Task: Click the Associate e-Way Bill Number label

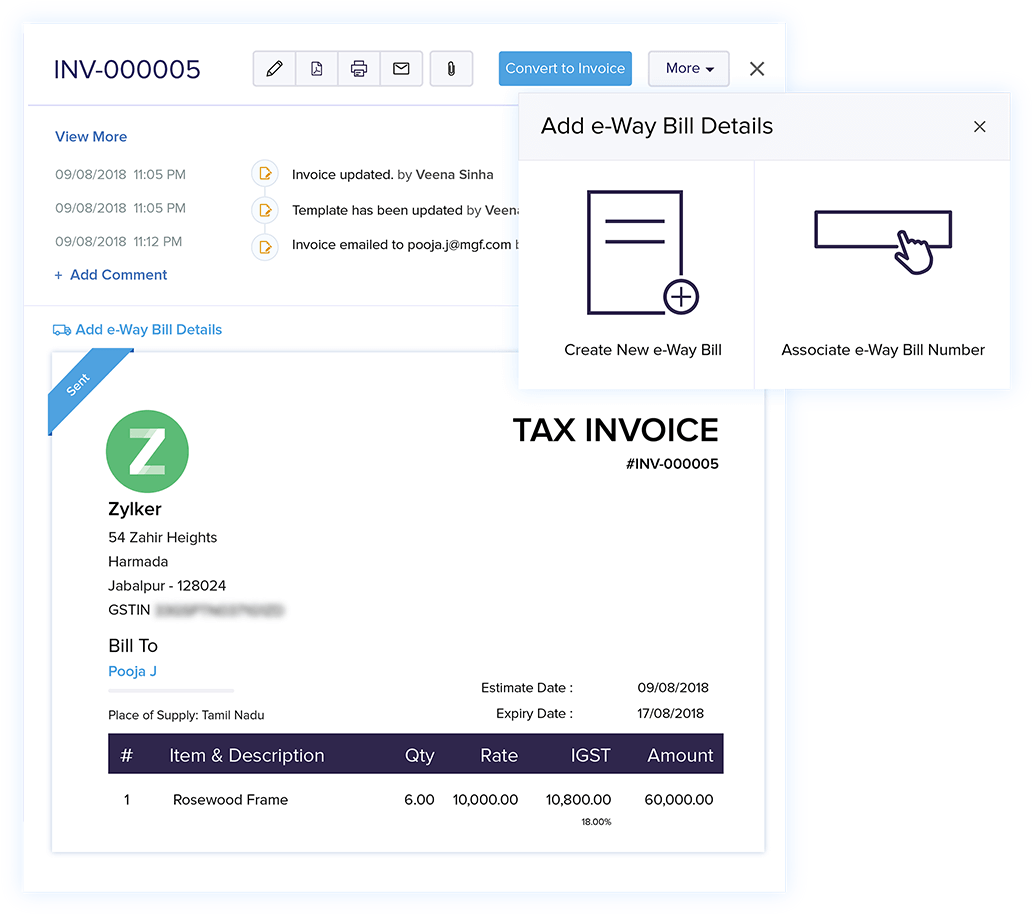Action: pos(883,350)
